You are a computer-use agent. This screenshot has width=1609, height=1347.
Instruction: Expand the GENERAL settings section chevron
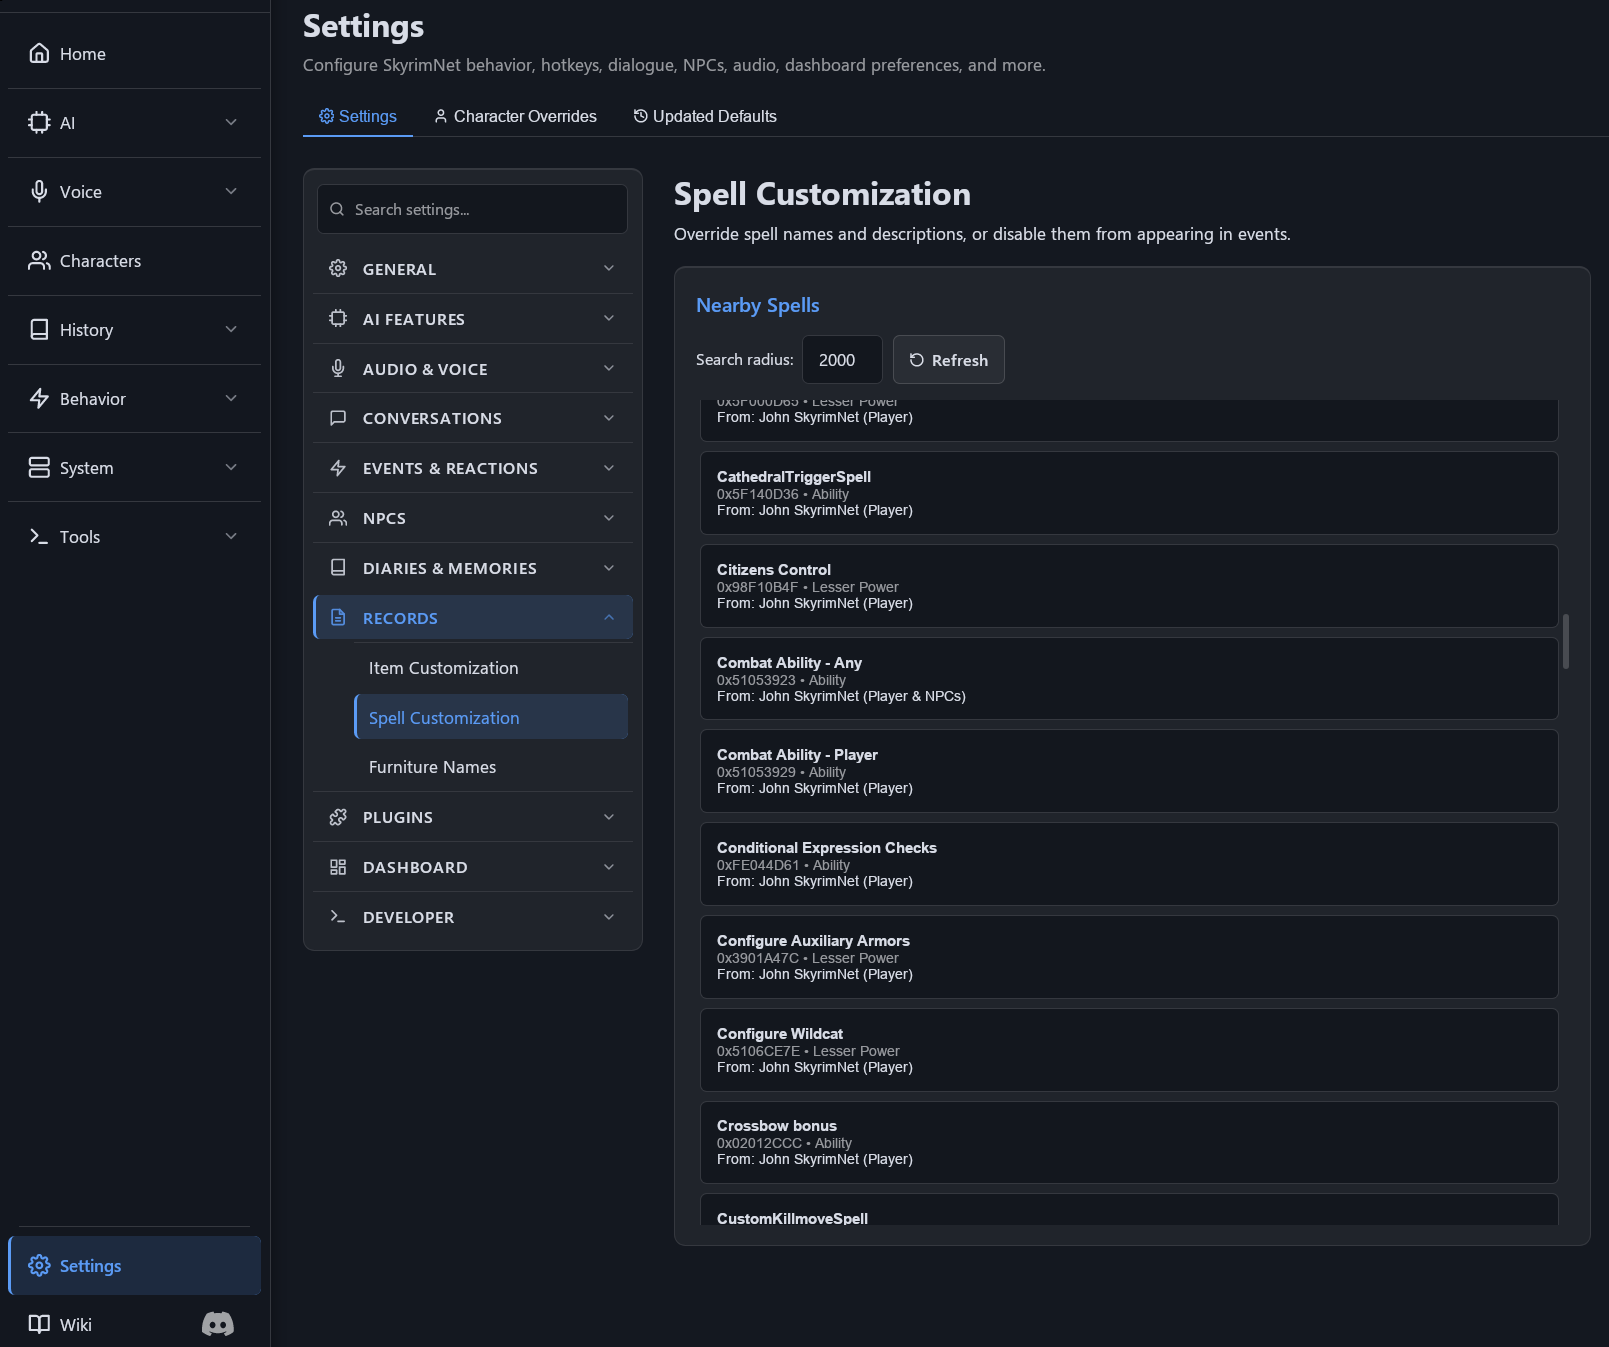coord(609,268)
